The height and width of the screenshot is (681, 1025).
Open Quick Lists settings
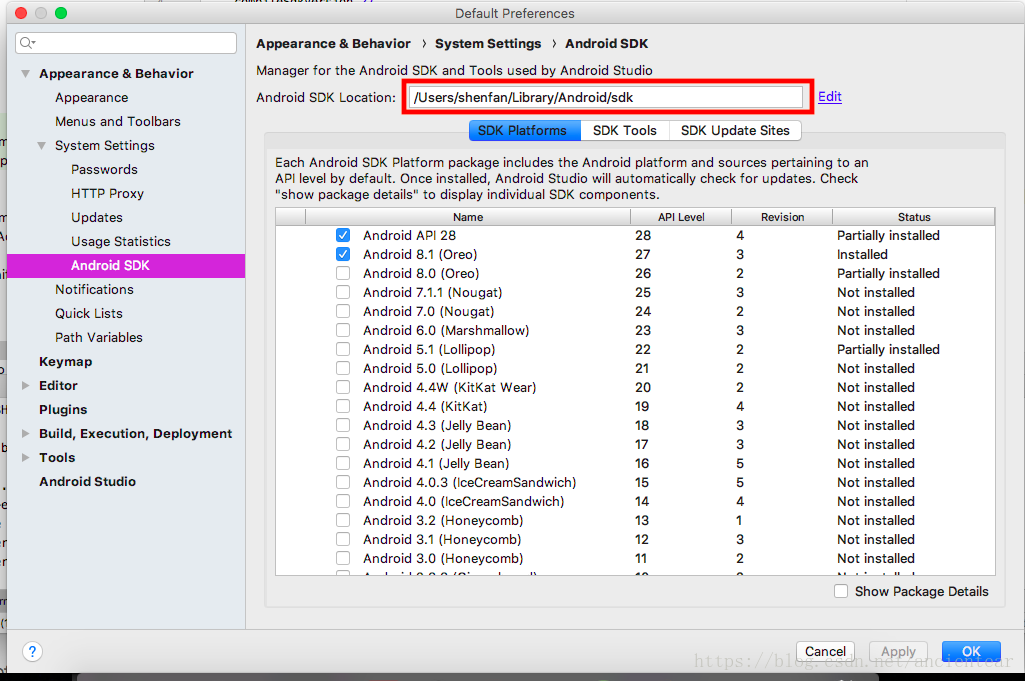89,314
